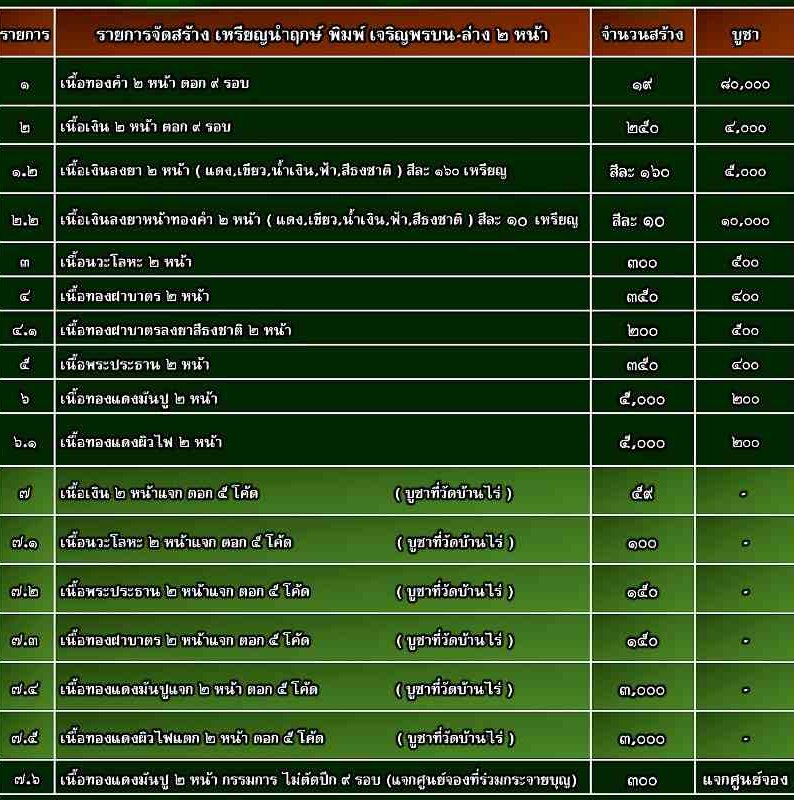The image size is (794, 800).
Task: Click the 'จำนวนสร้าง' column header
Action: click(642, 34)
